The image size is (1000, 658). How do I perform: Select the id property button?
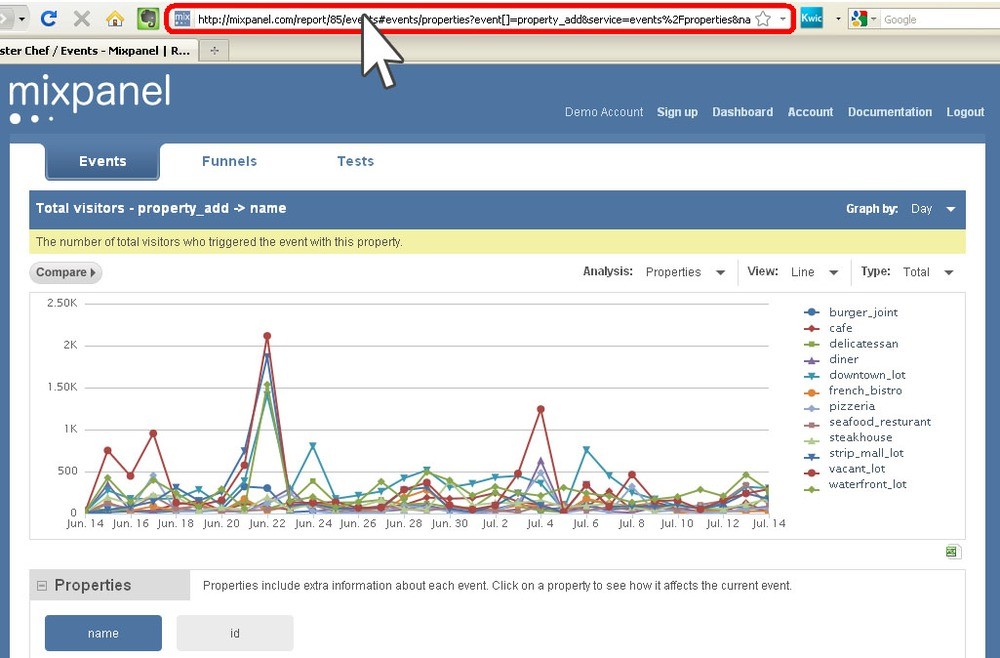[x=235, y=633]
